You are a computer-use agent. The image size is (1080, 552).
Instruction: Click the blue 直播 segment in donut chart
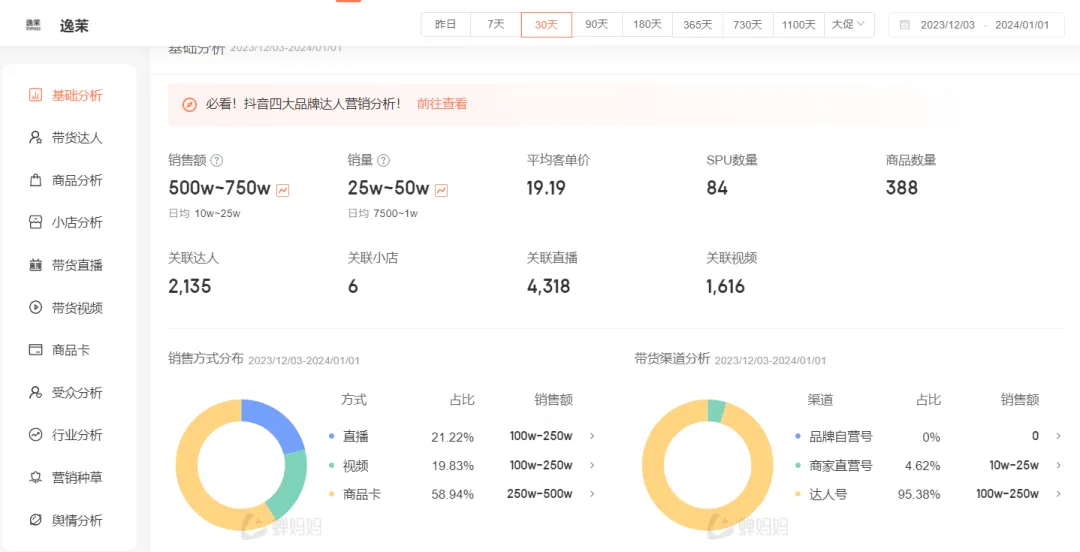pyautogui.click(x=278, y=424)
